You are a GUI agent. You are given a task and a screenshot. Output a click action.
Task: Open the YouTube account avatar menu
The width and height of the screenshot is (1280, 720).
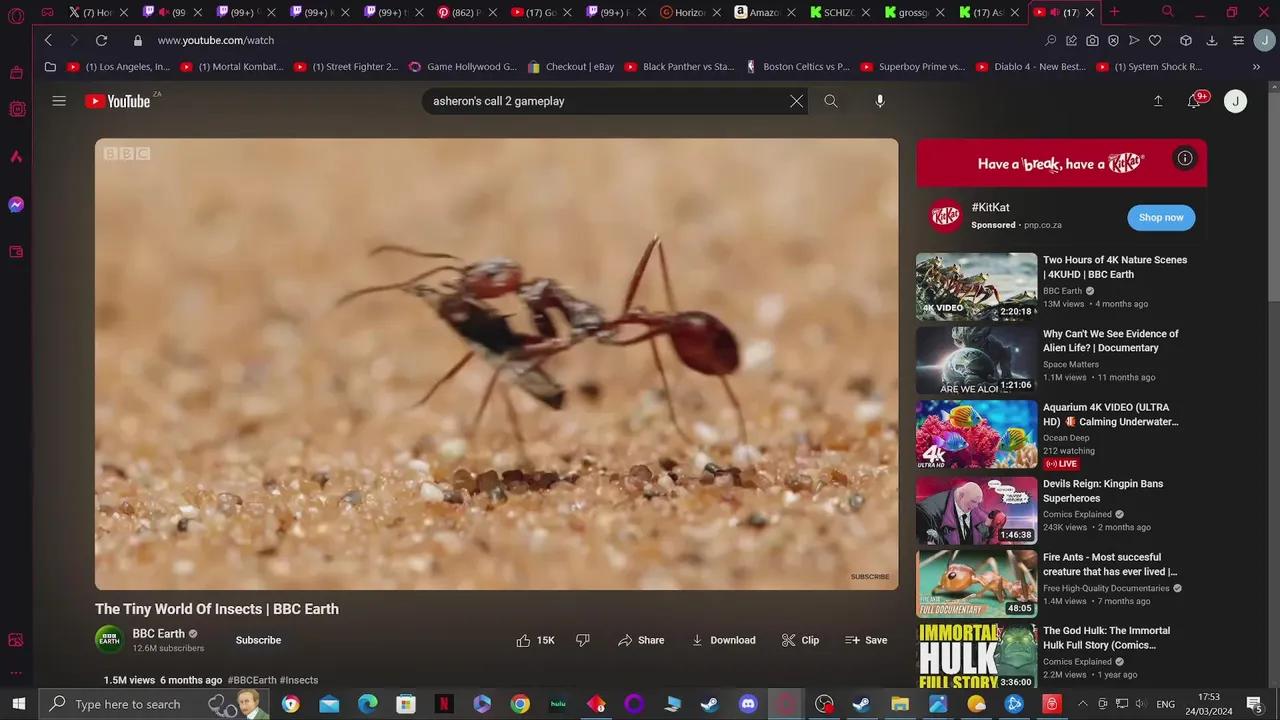click(x=1235, y=101)
